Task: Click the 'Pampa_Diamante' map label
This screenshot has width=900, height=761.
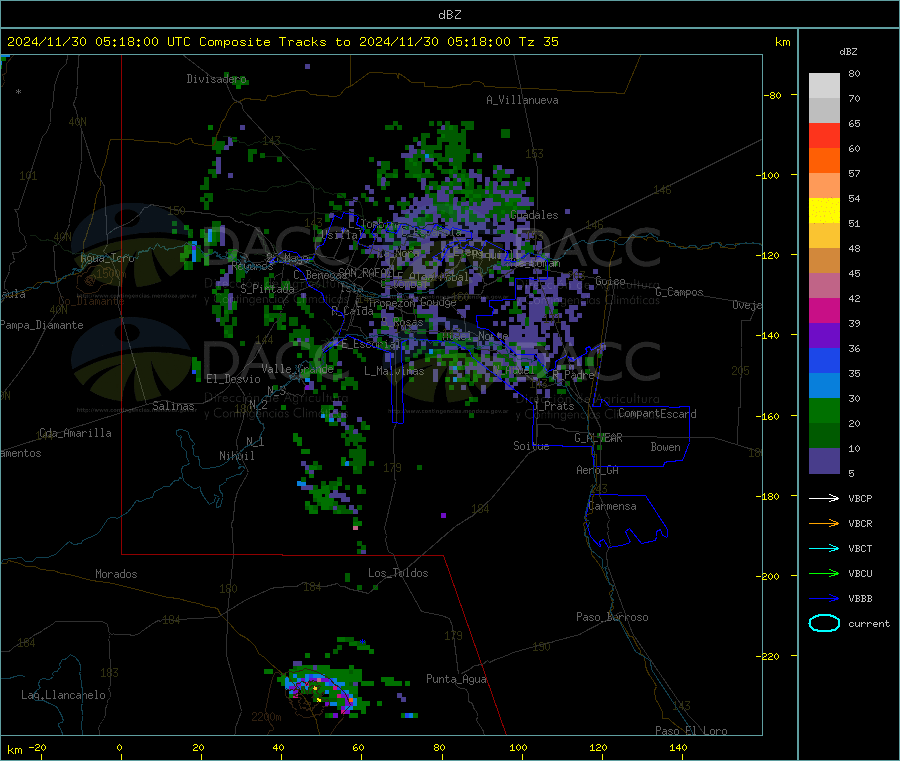Action: (x=42, y=325)
